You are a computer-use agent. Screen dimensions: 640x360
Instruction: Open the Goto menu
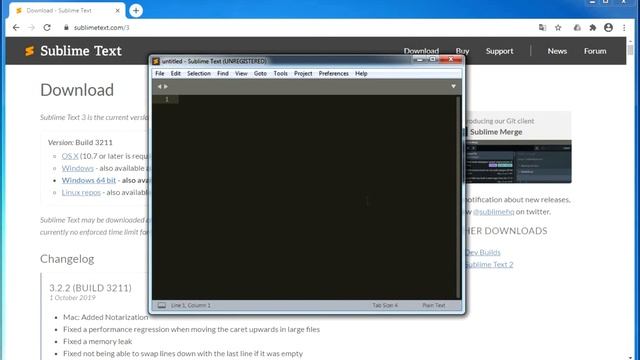click(260, 73)
